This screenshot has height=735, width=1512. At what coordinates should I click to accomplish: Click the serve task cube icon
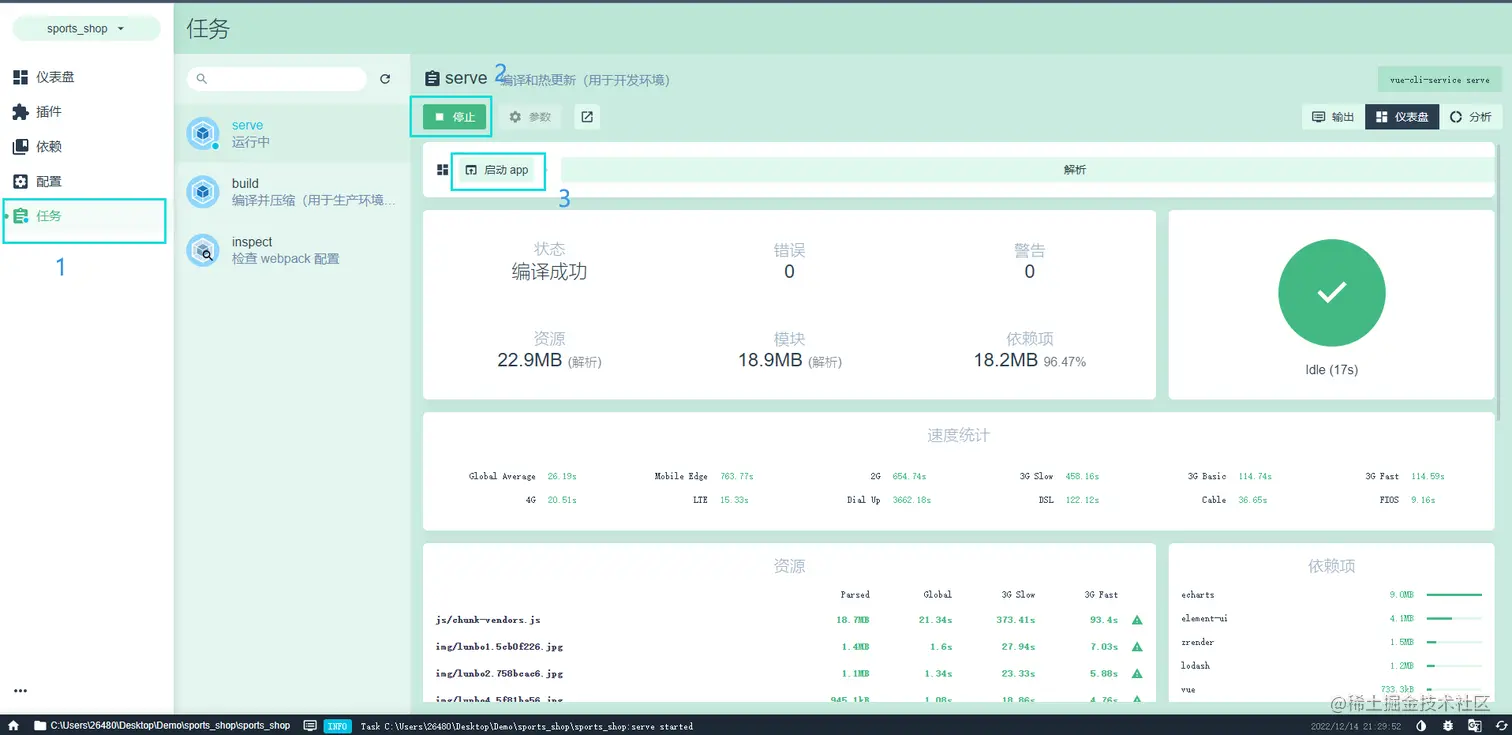[x=203, y=133]
